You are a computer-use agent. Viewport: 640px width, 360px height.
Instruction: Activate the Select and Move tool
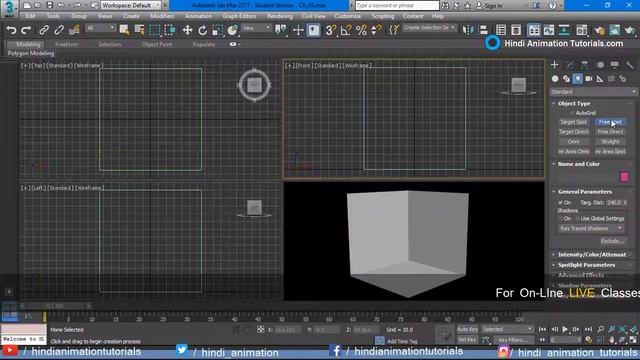tap(187, 30)
